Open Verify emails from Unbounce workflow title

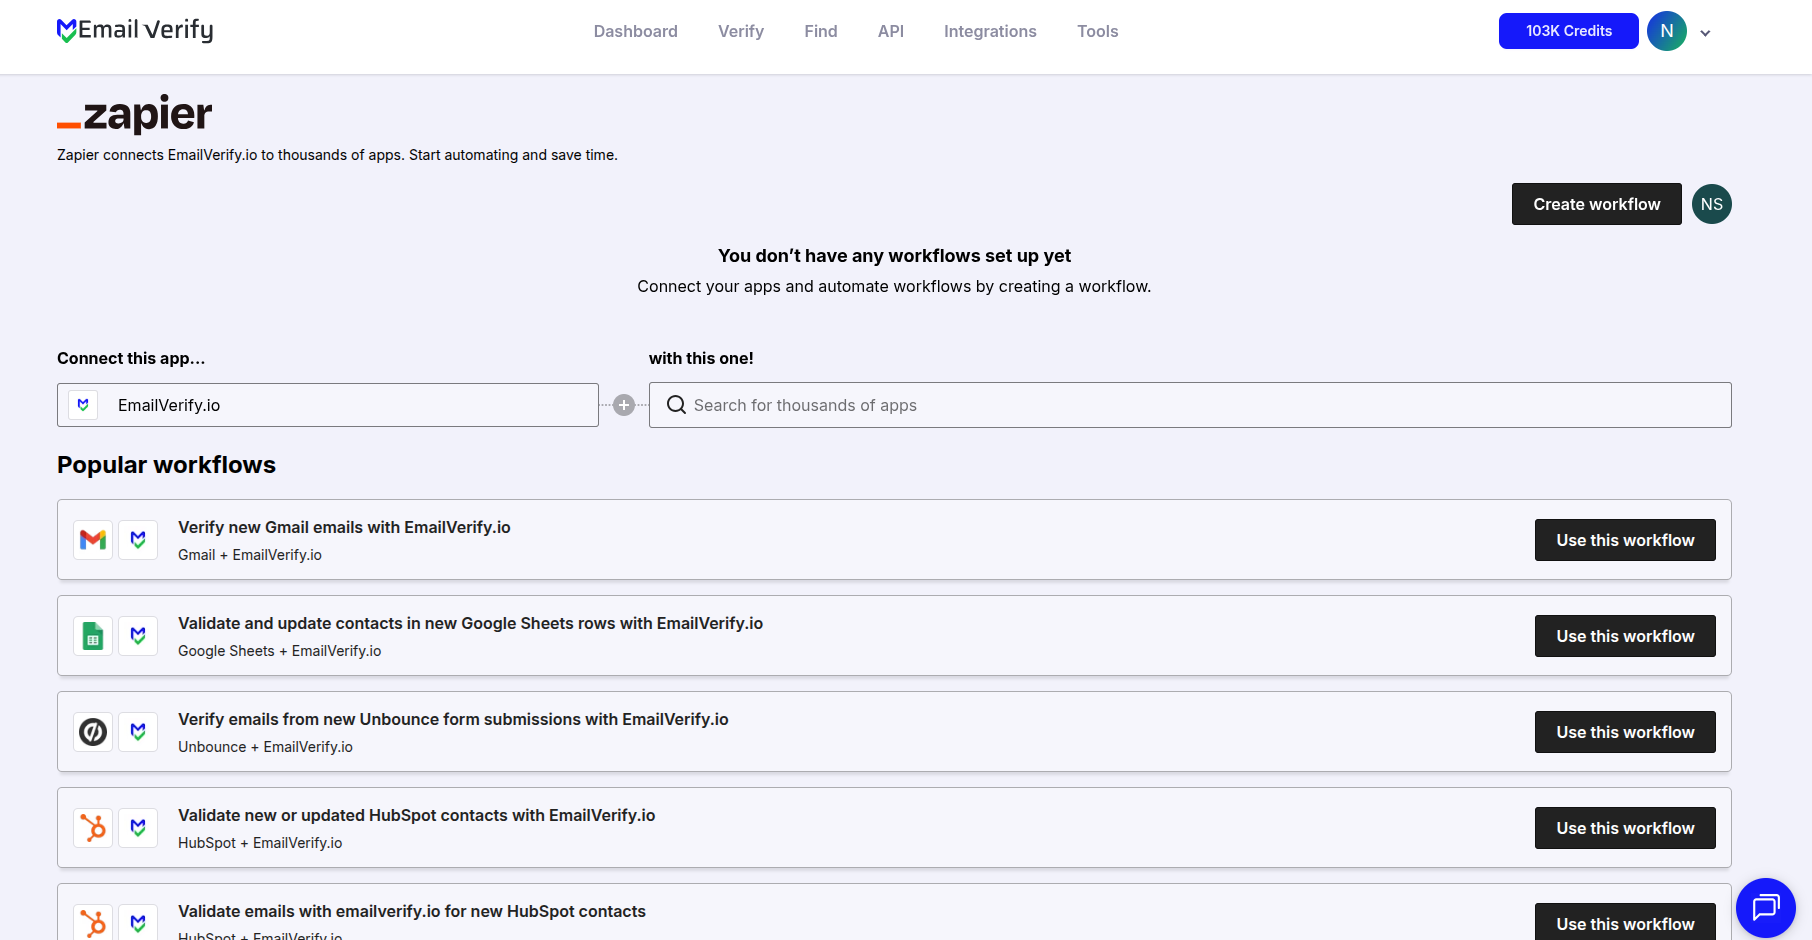click(x=453, y=719)
